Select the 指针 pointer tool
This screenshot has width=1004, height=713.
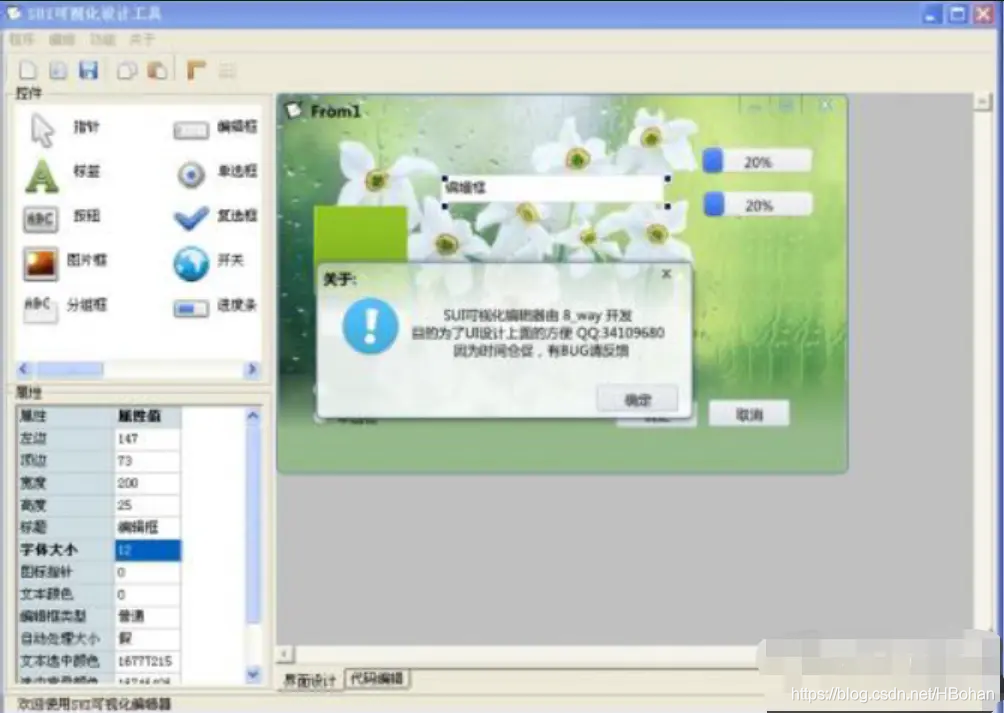coord(64,129)
